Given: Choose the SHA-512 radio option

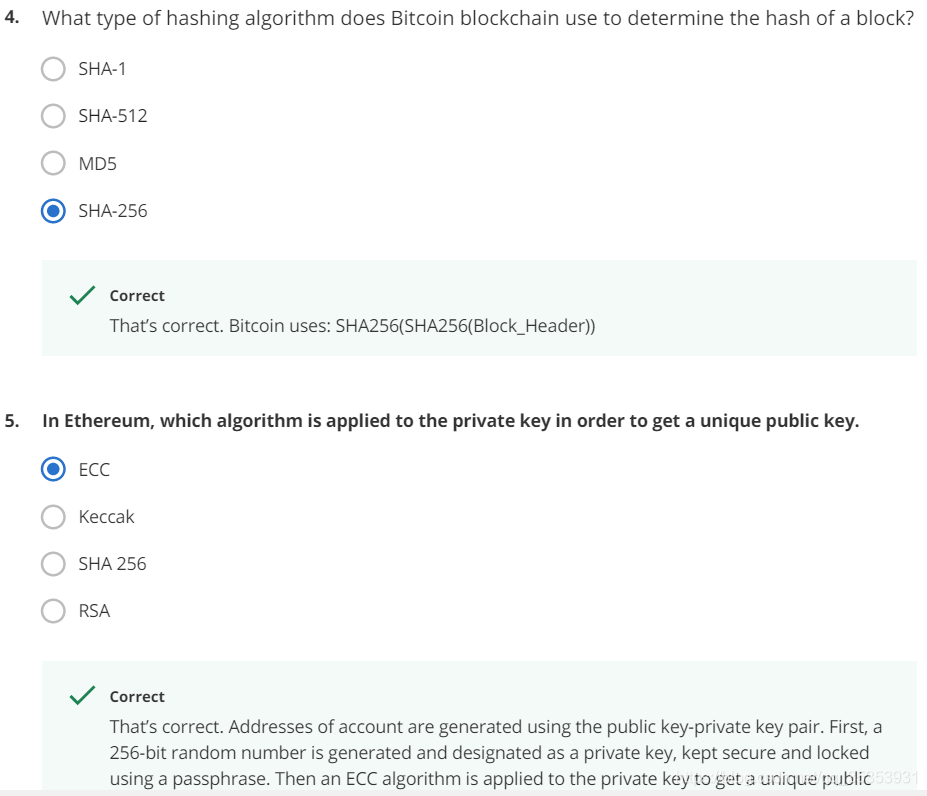Looking at the screenshot, I should [x=54, y=116].
